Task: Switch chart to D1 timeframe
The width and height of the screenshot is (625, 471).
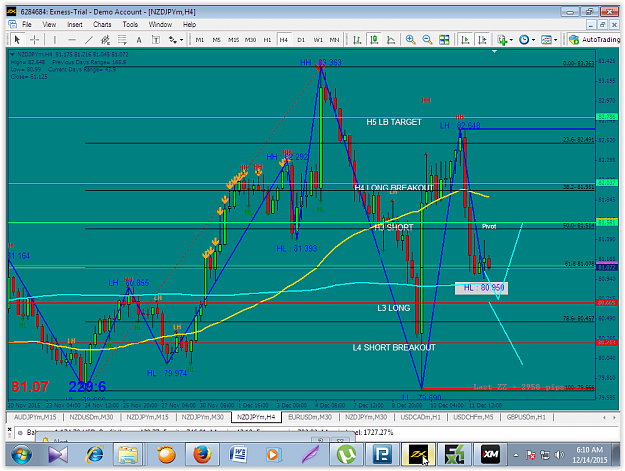Action: click(301, 39)
